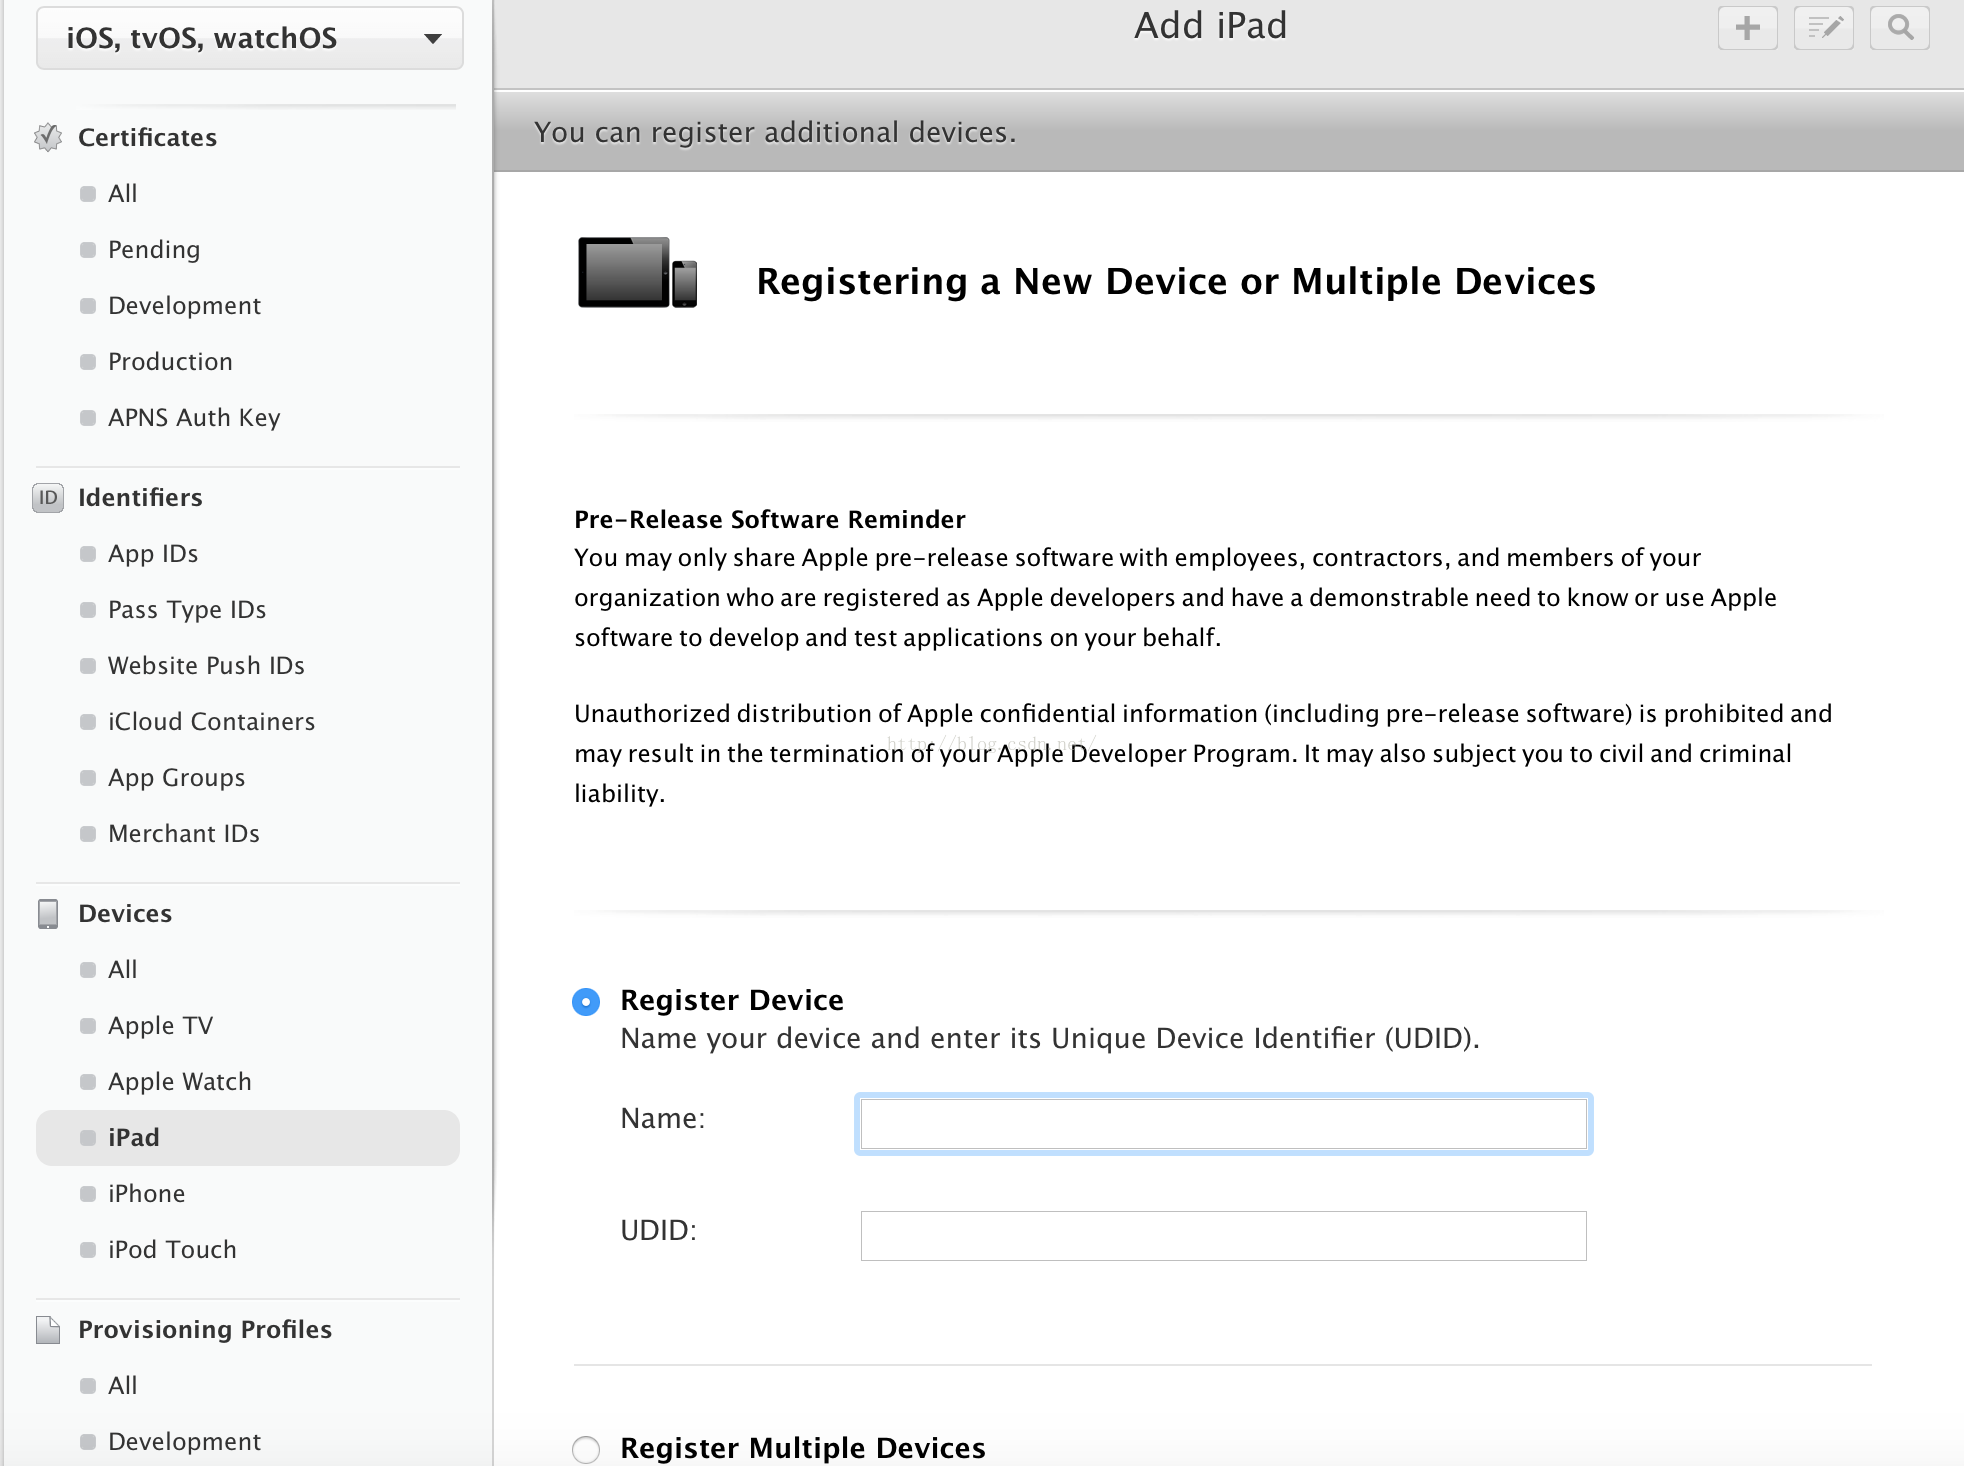The width and height of the screenshot is (1964, 1466).
Task: Go to iCloud Containers
Action: [x=211, y=721]
